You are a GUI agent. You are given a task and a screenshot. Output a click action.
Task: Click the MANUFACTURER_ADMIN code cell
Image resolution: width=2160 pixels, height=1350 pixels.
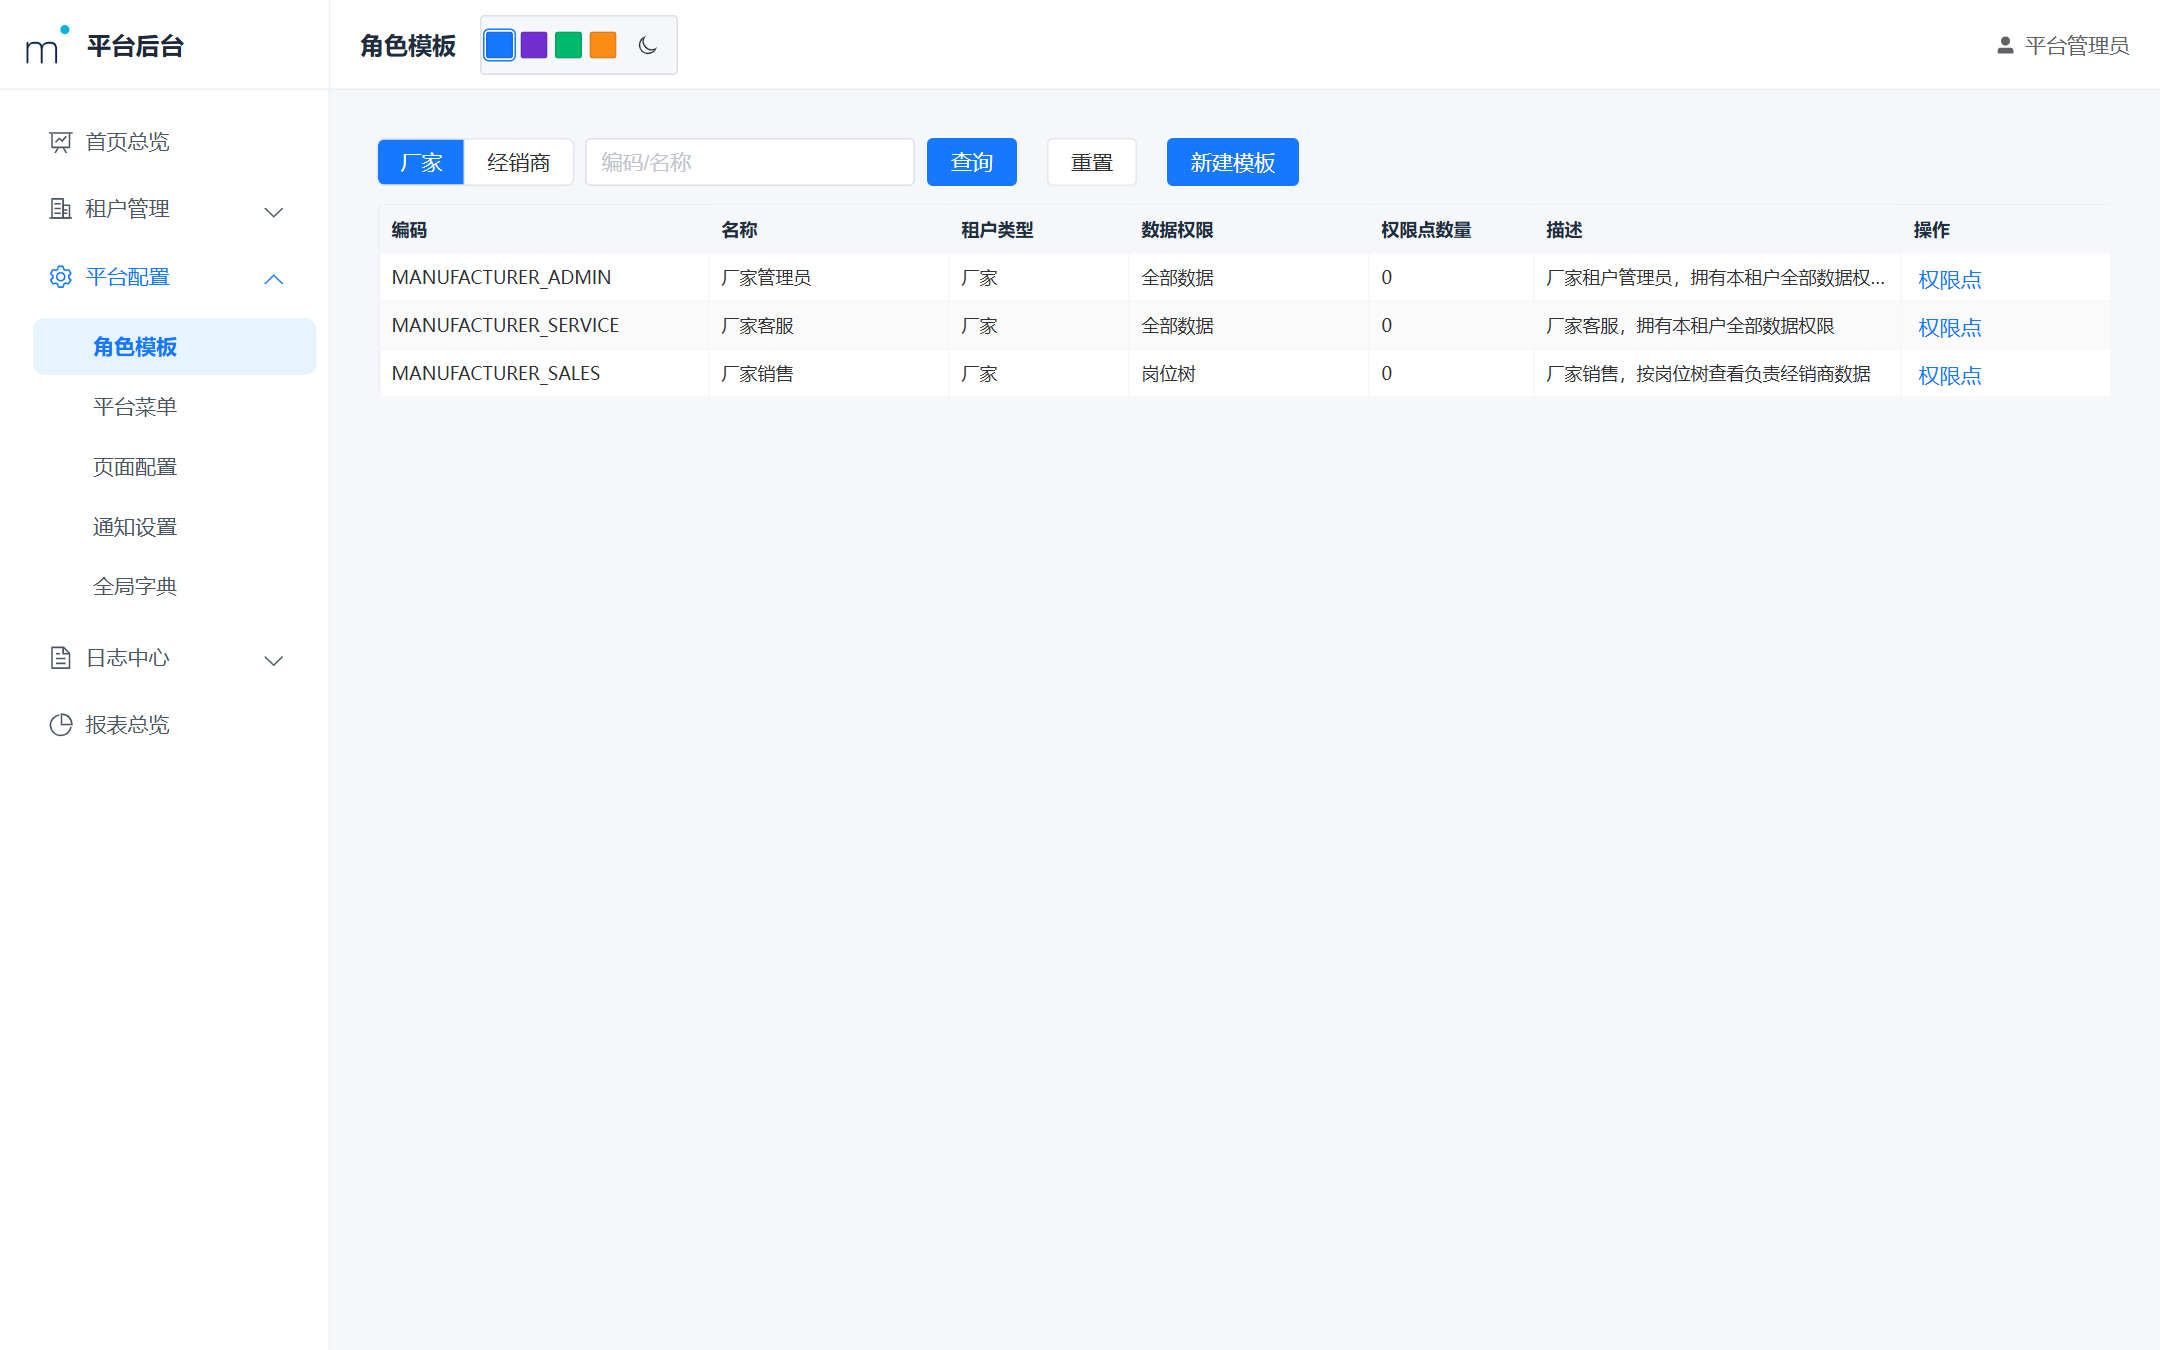(x=544, y=277)
